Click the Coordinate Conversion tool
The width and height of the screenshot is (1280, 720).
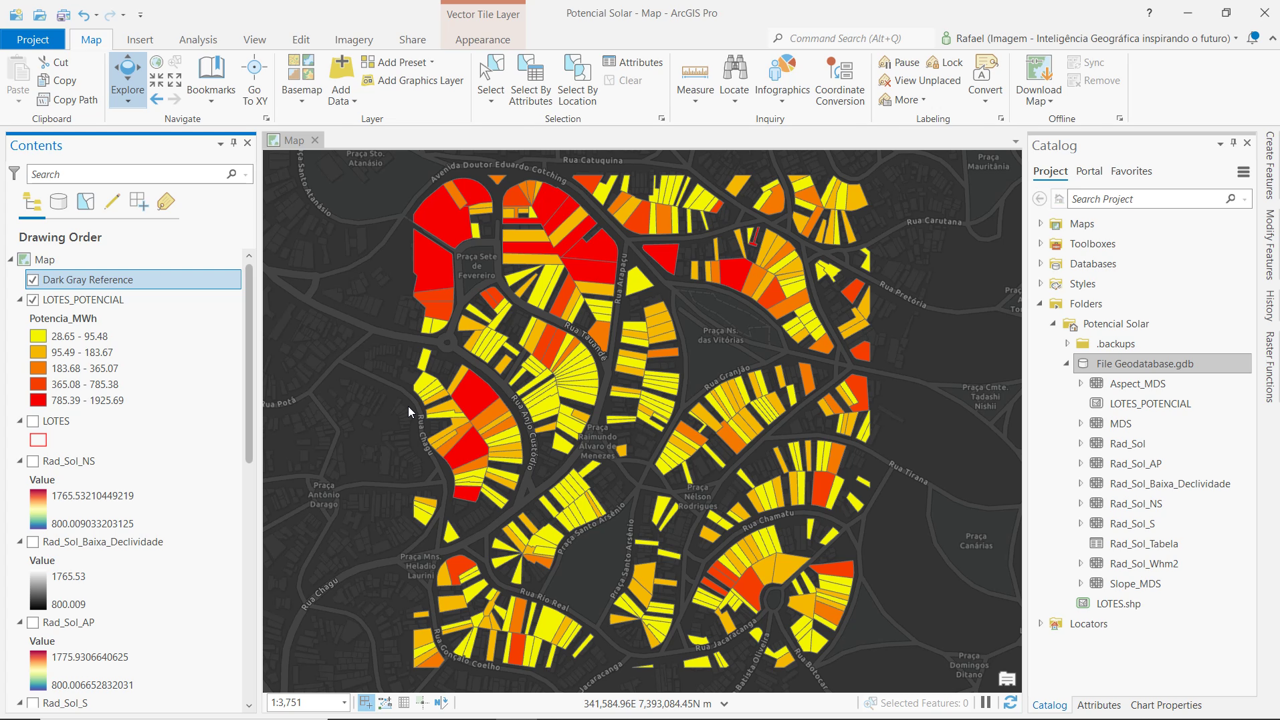pyautogui.click(x=840, y=80)
